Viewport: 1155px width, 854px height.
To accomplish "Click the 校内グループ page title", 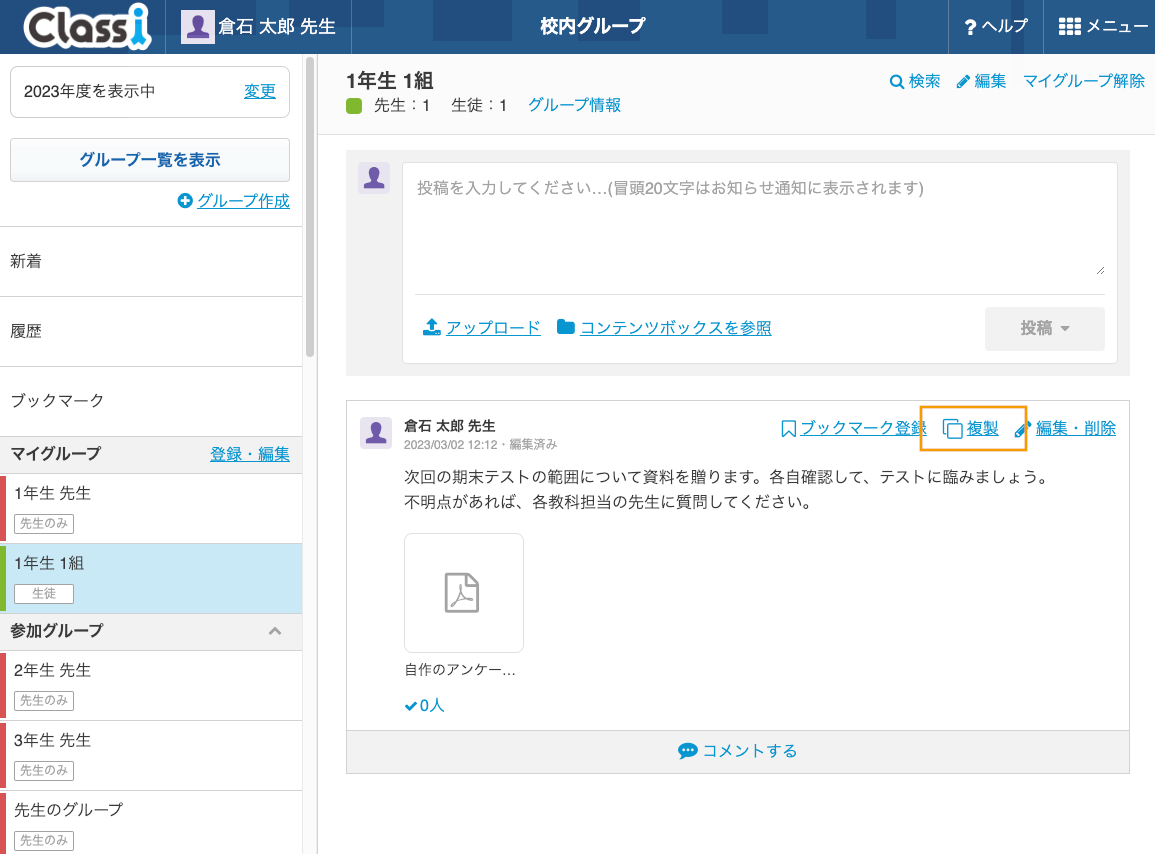I will coord(592,27).
